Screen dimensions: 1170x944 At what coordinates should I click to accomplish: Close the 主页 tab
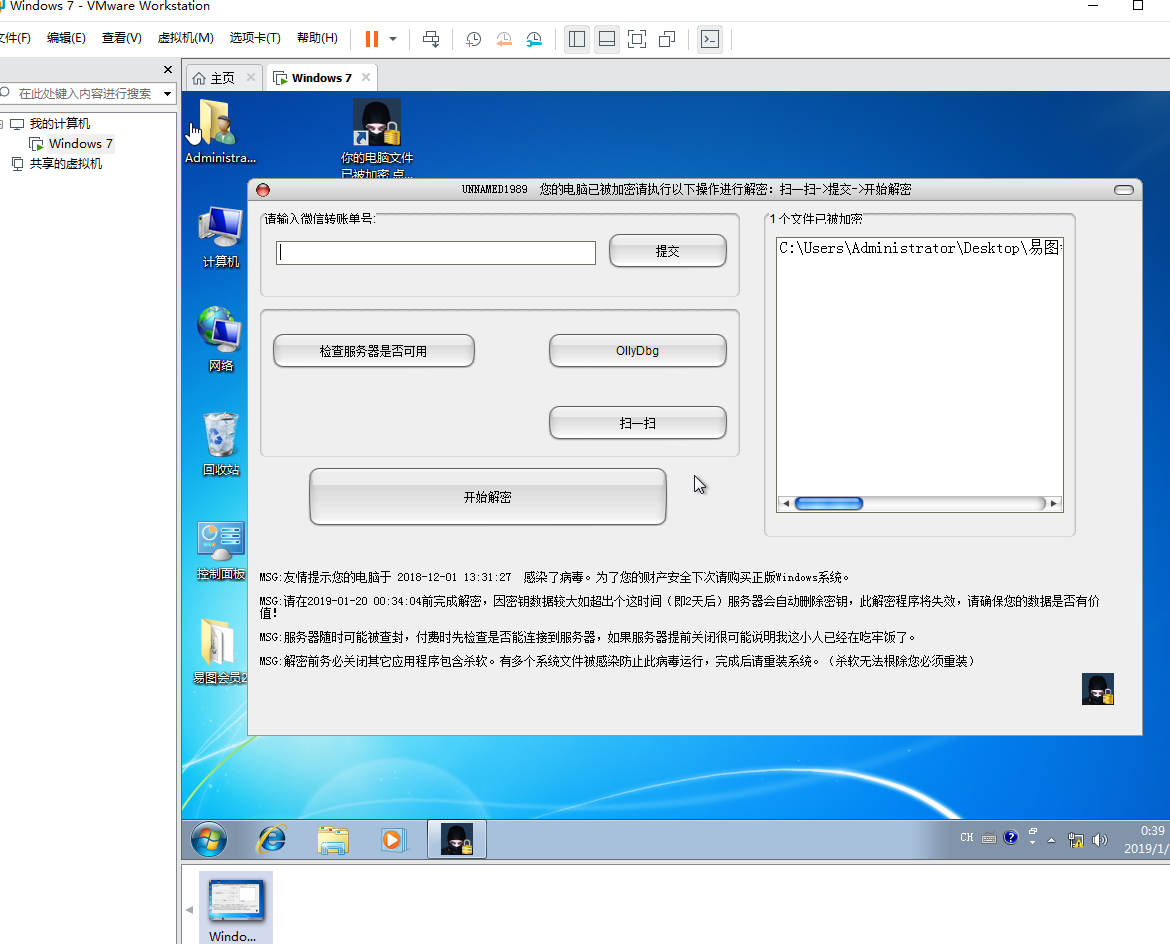click(x=251, y=77)
